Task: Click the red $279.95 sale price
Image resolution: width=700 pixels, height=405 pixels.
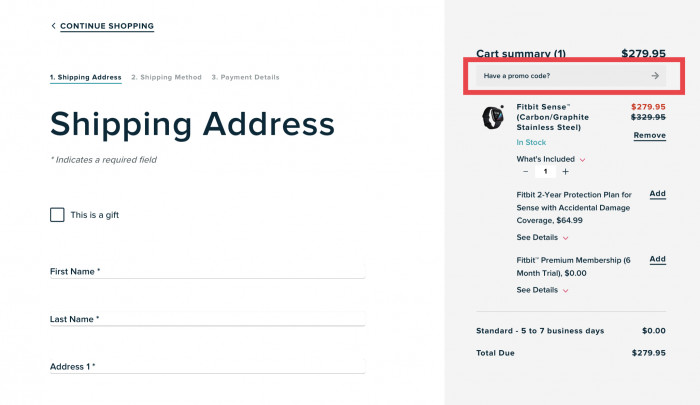Action: click(x=648, y=107)
